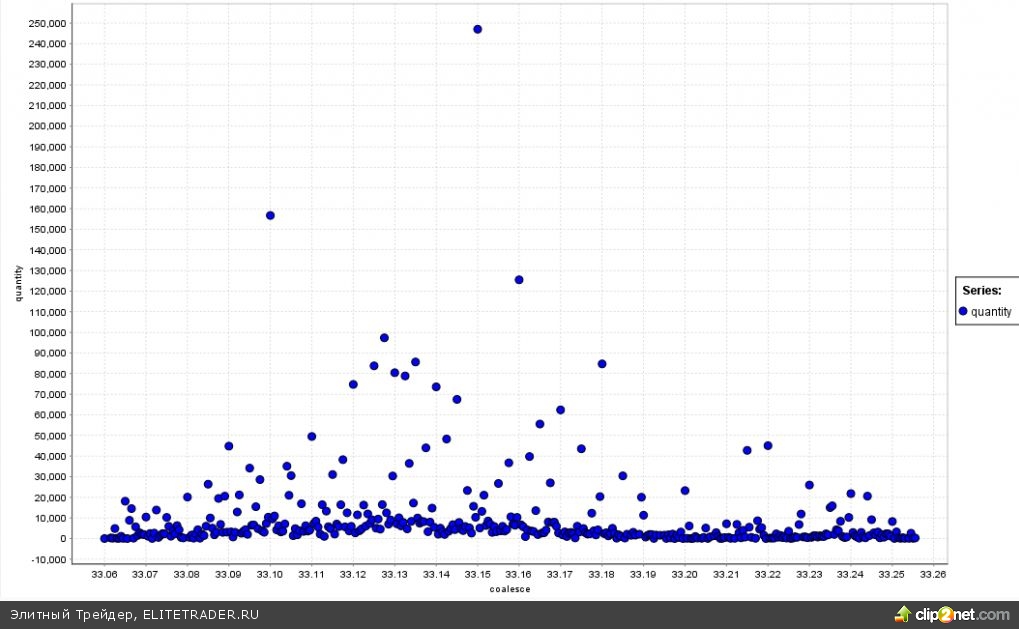Click the 33.26 x-axis tick label

pos(933,575)
